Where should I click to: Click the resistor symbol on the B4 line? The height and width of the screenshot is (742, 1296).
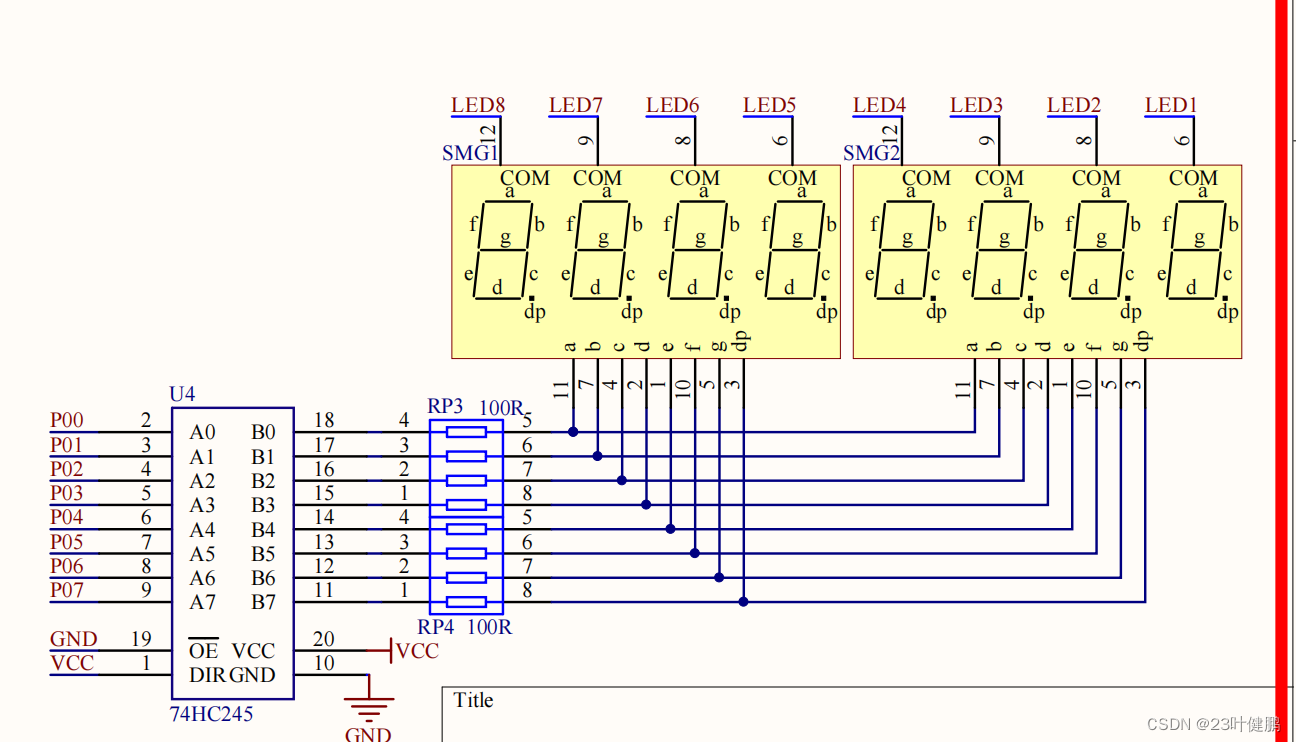pos(466,529)
